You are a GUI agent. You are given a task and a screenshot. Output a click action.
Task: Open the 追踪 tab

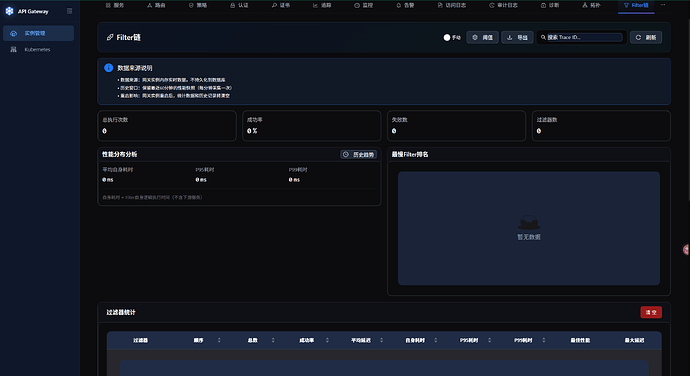click(322, 5)
